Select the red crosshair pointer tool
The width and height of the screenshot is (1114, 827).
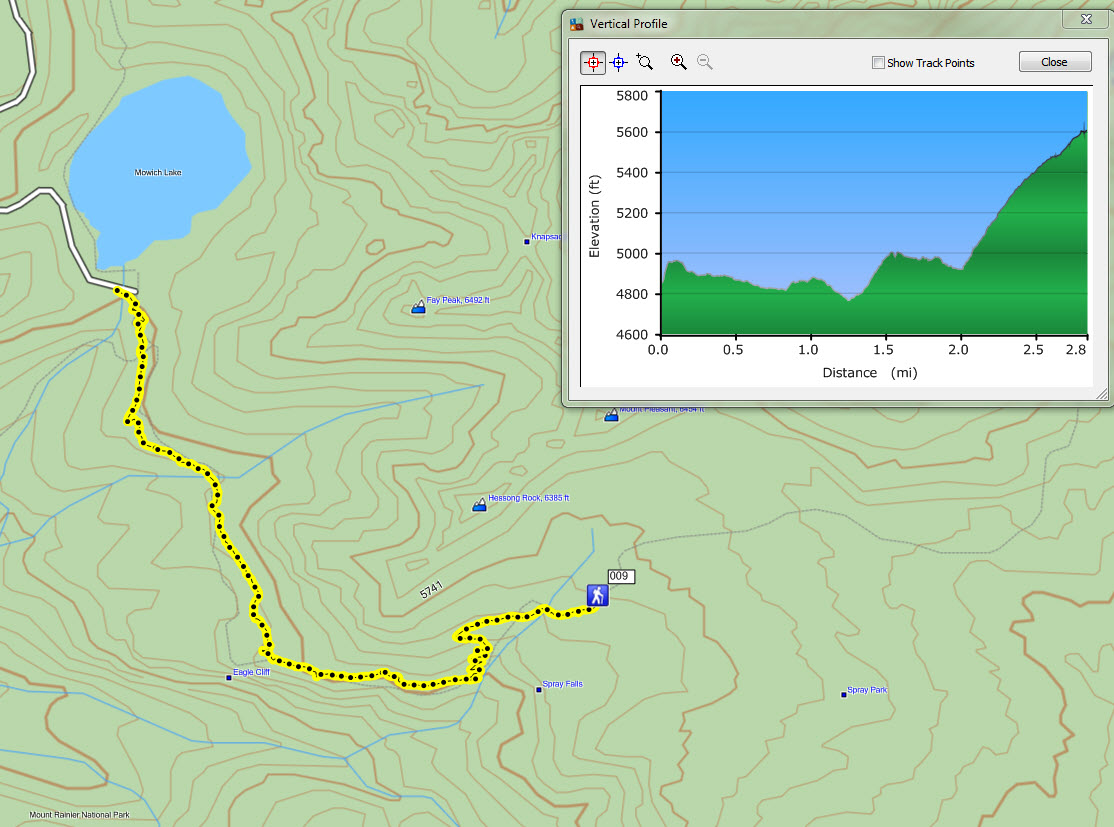[592, 63]
